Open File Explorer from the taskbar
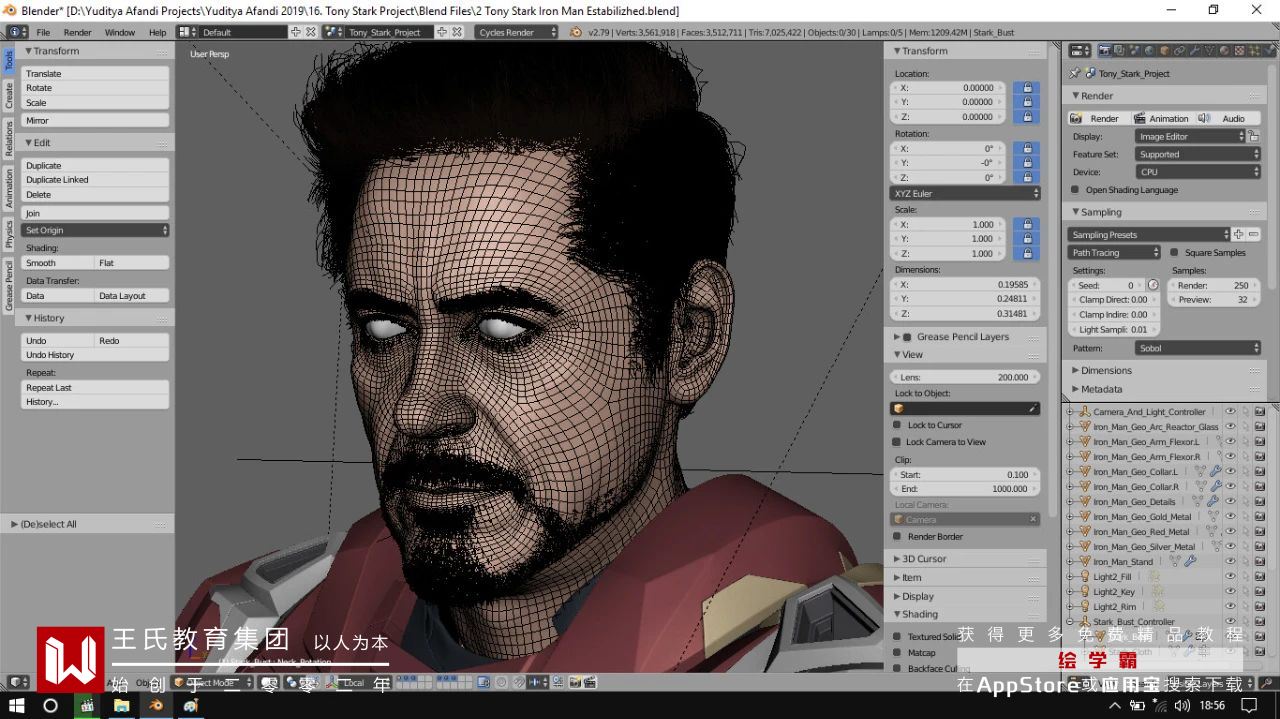The height and width of the screenshot is (719, 1280). 121,705
